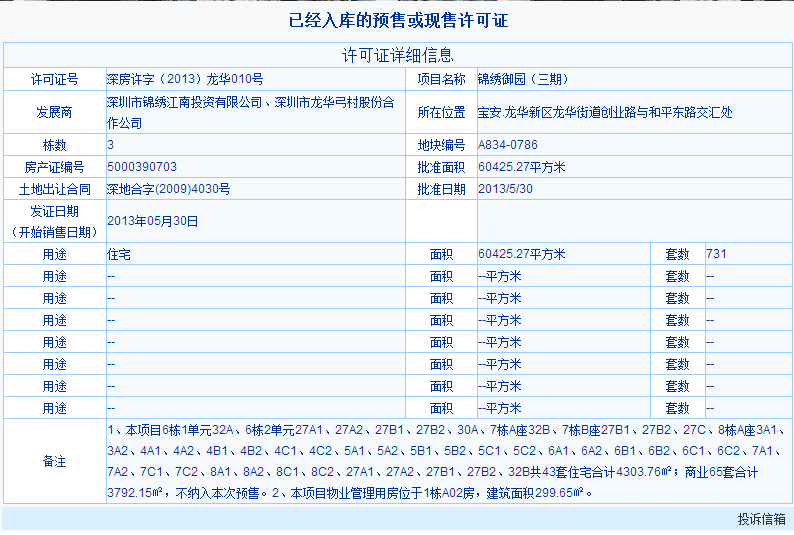
Task: Click land plot number A834-0786
Action: tap(508, 145)
